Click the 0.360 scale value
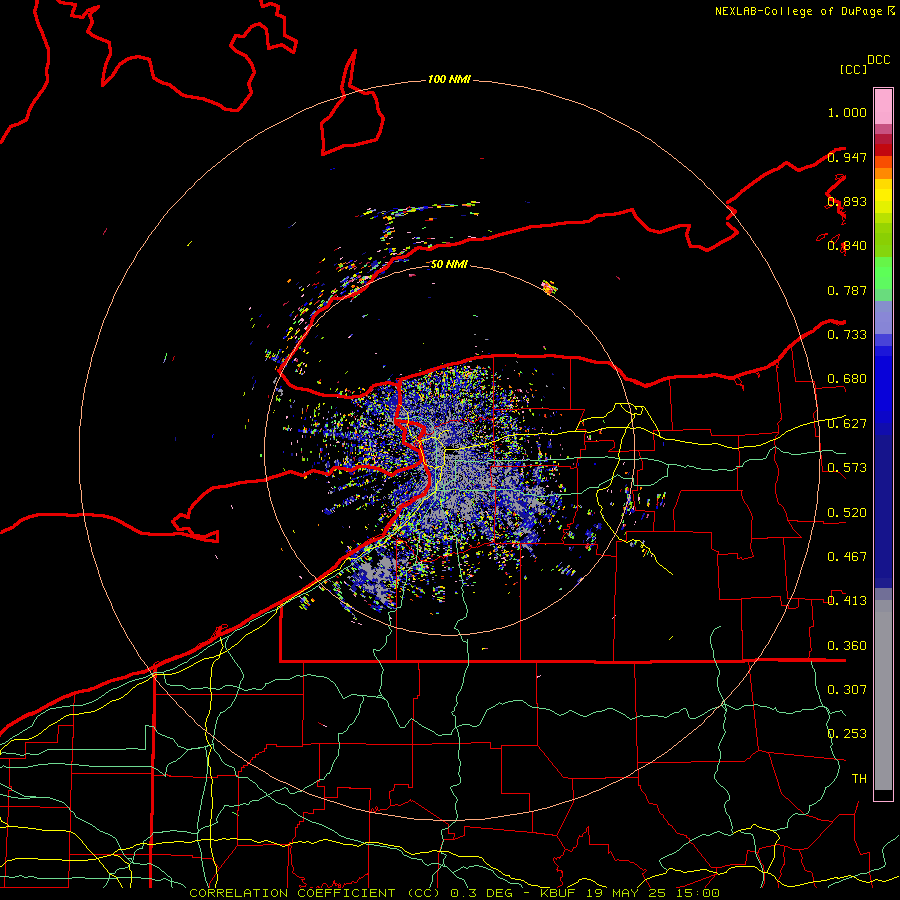Screen dimensions: 900x900 [847, 646]
